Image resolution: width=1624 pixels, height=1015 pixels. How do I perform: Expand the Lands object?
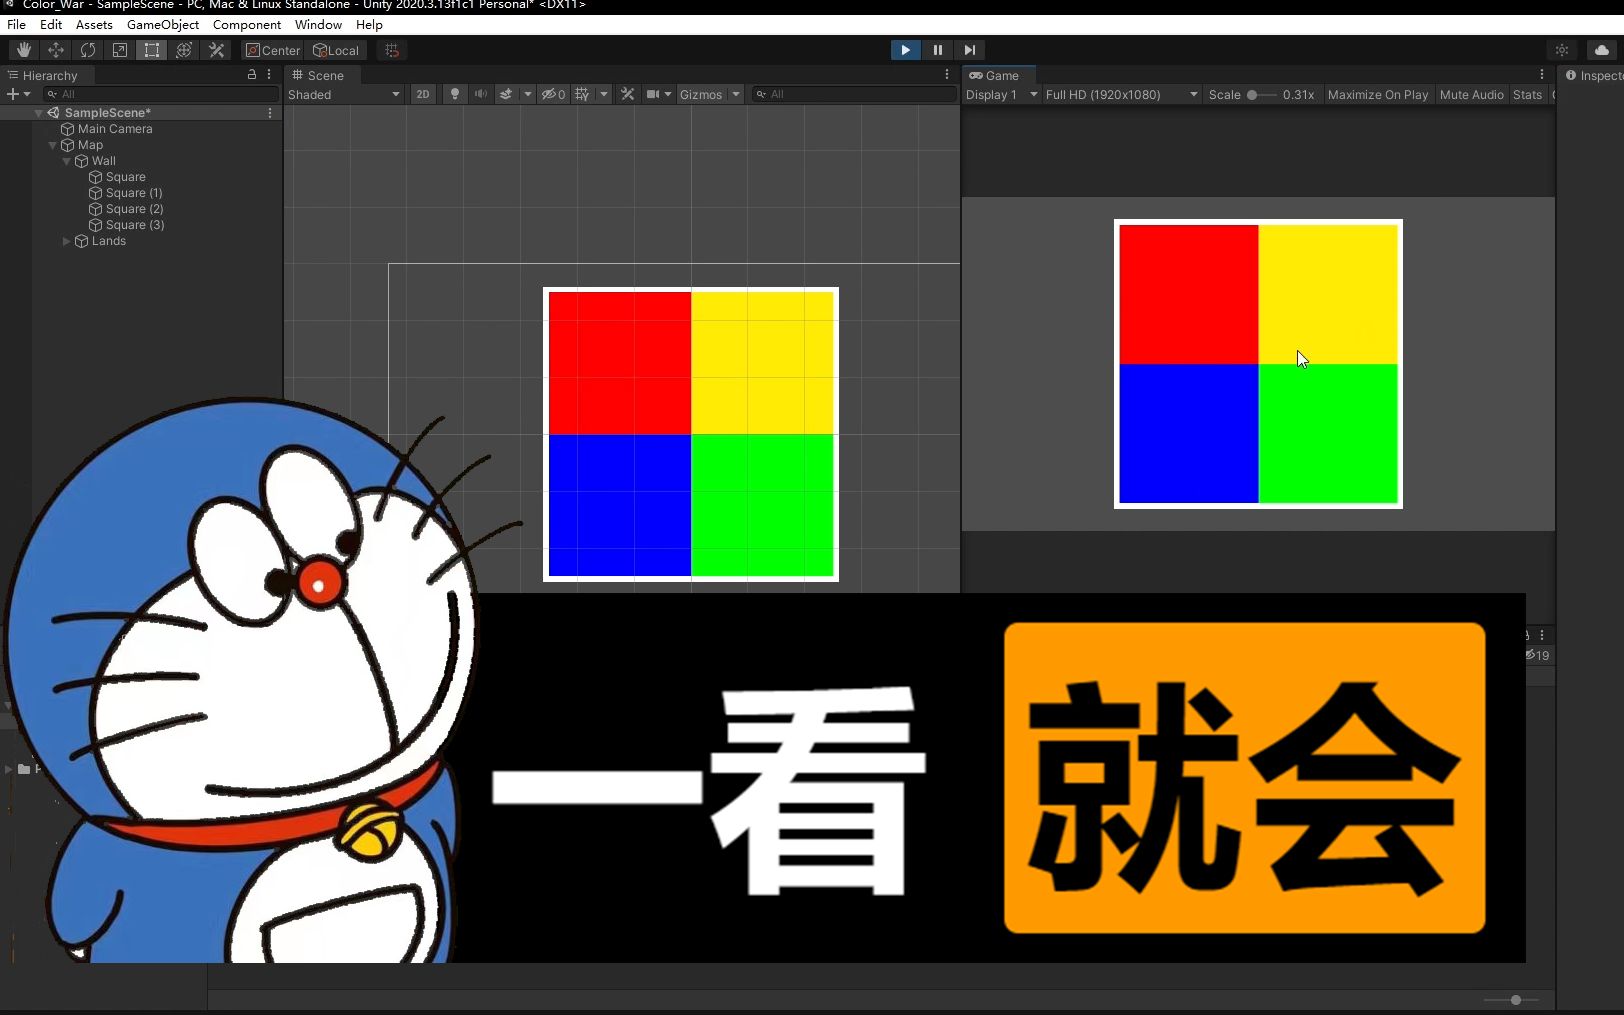(x=66, y=241)
